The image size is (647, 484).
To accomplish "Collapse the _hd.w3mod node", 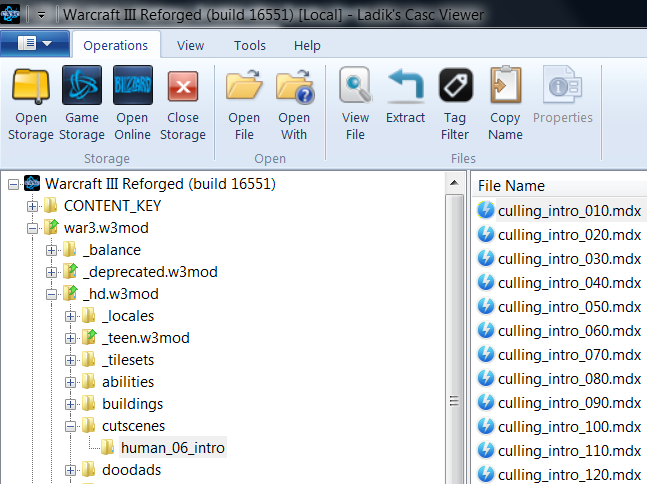I will [x=52, y=294].
